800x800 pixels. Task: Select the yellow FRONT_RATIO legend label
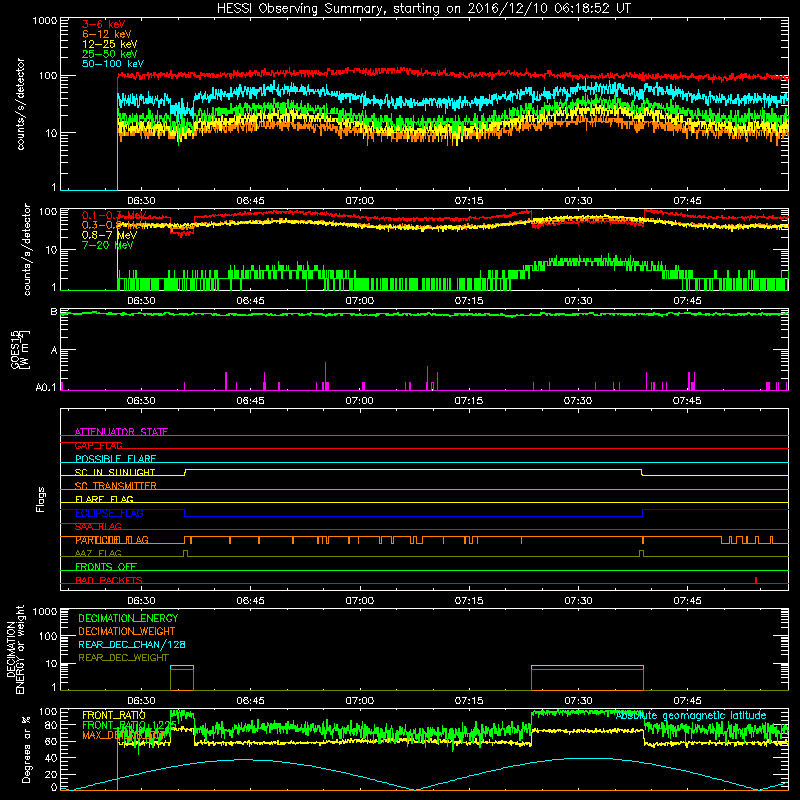[x=114, y=715]
